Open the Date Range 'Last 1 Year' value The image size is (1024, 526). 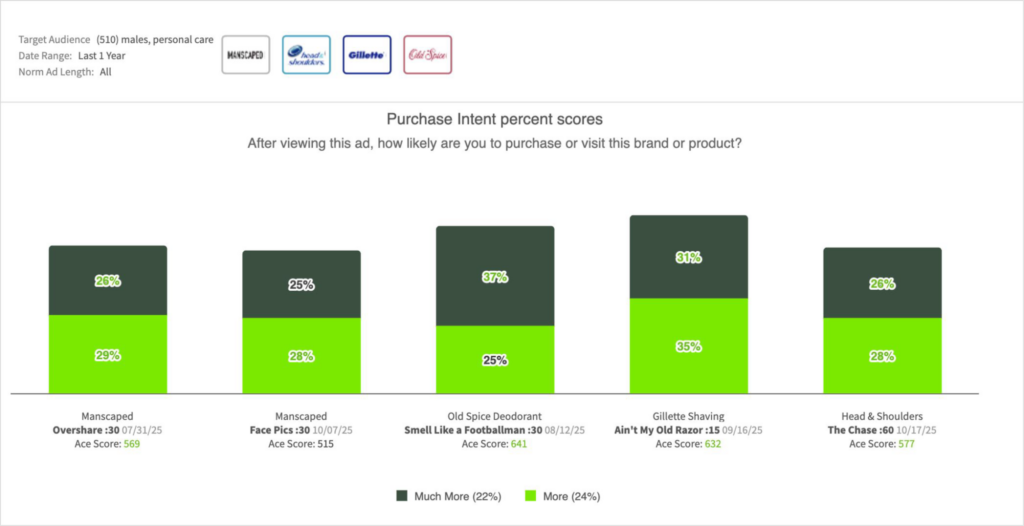pos(102,56)
